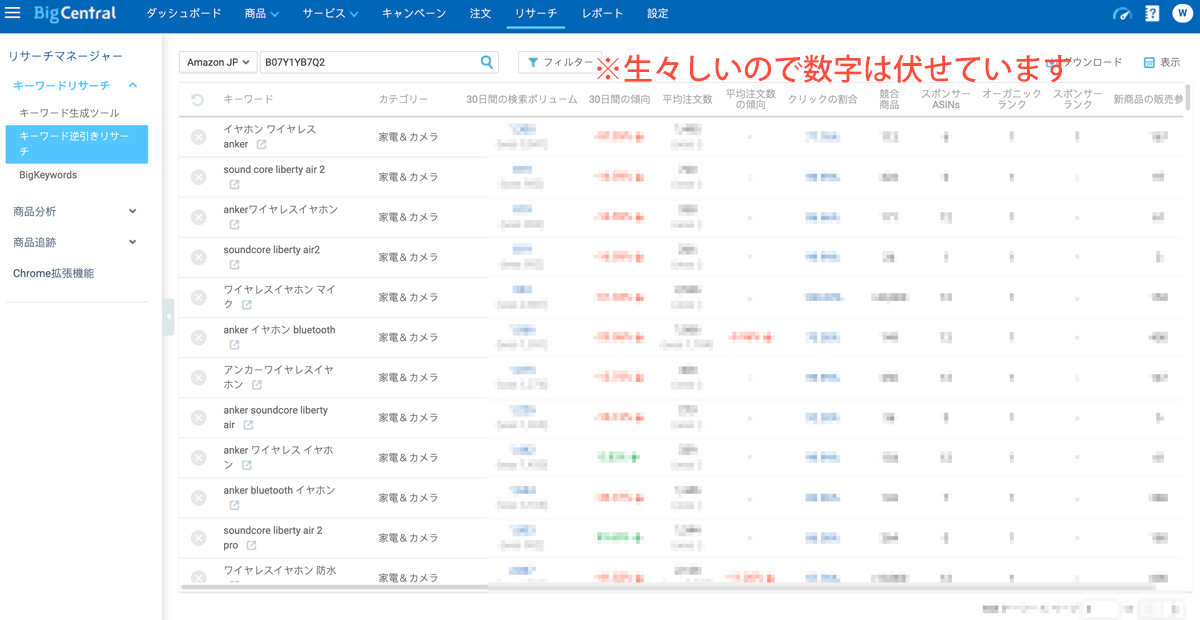
Task: Sort by the オーガニックランク column header
Action: tap(1011, 100)
